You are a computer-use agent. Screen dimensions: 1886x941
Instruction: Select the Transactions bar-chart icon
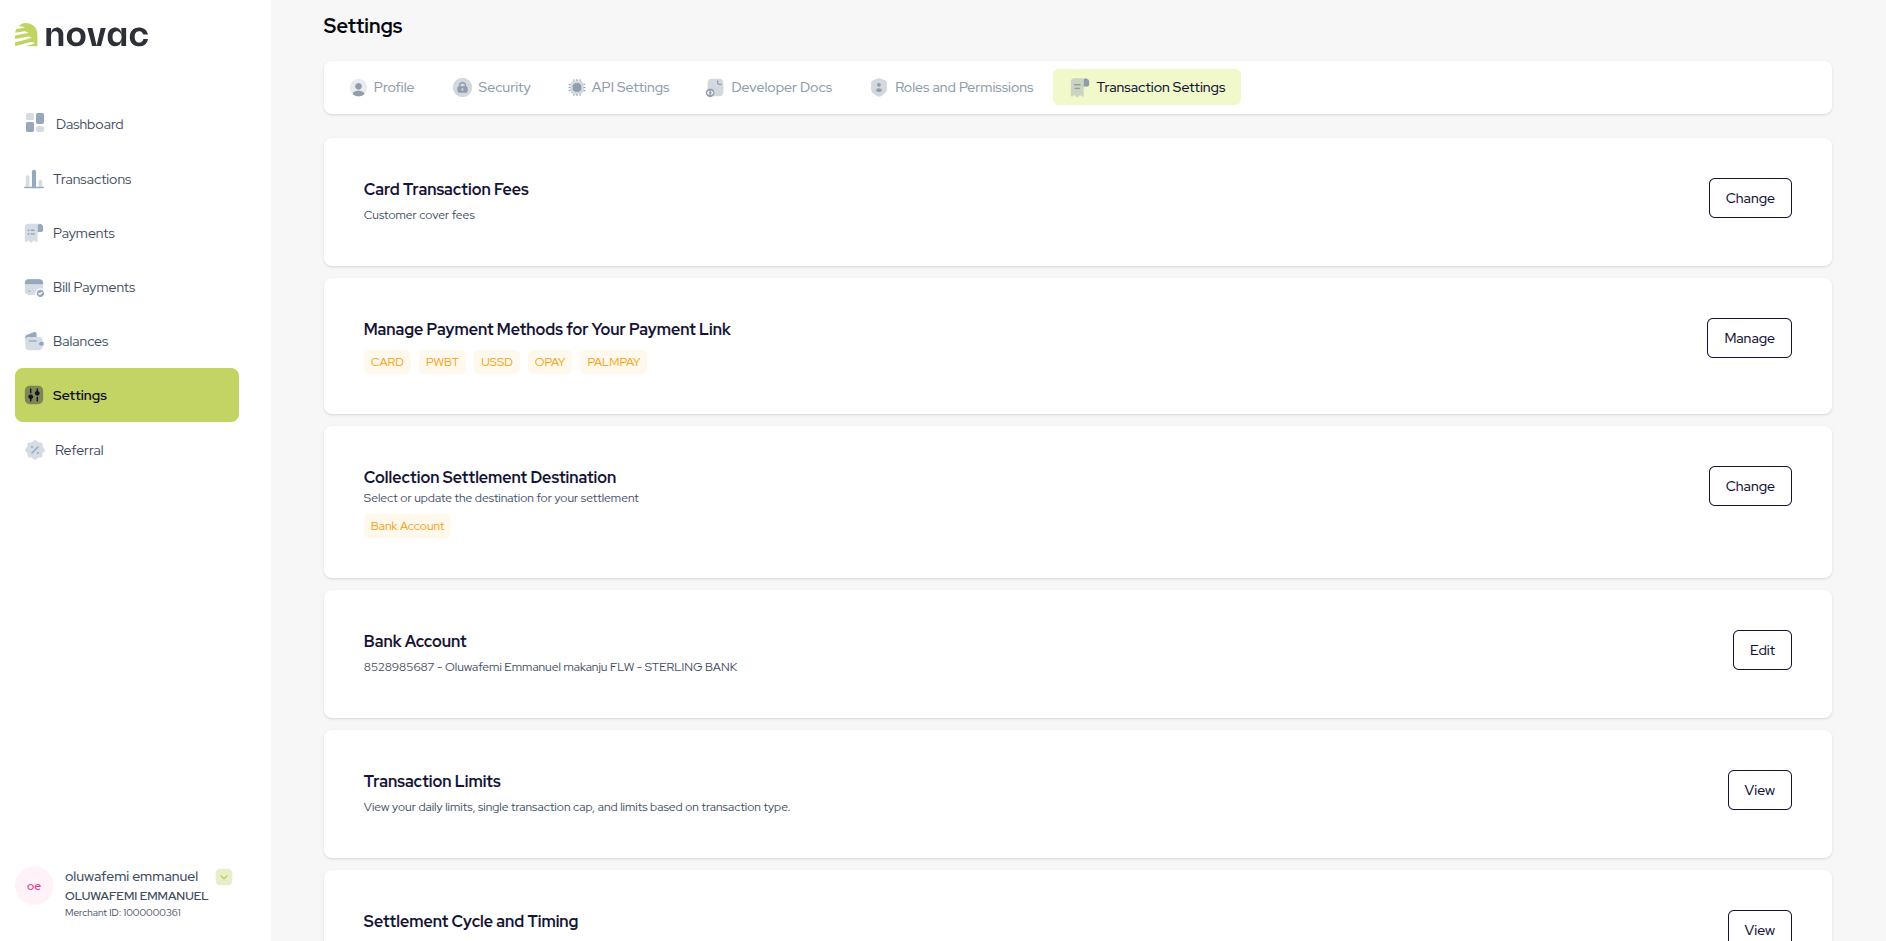tap(34, 178)
